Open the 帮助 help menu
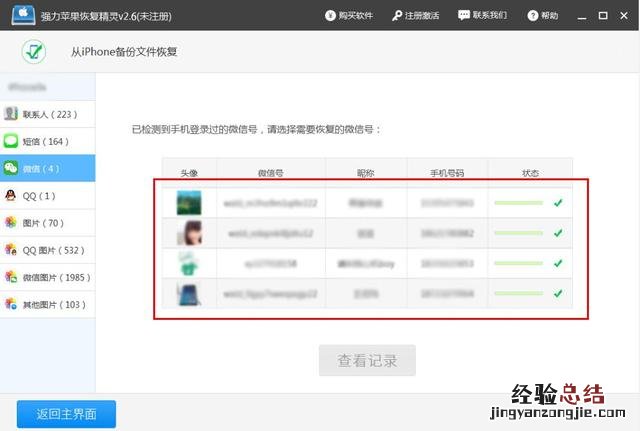 click(x=542, y=16)
